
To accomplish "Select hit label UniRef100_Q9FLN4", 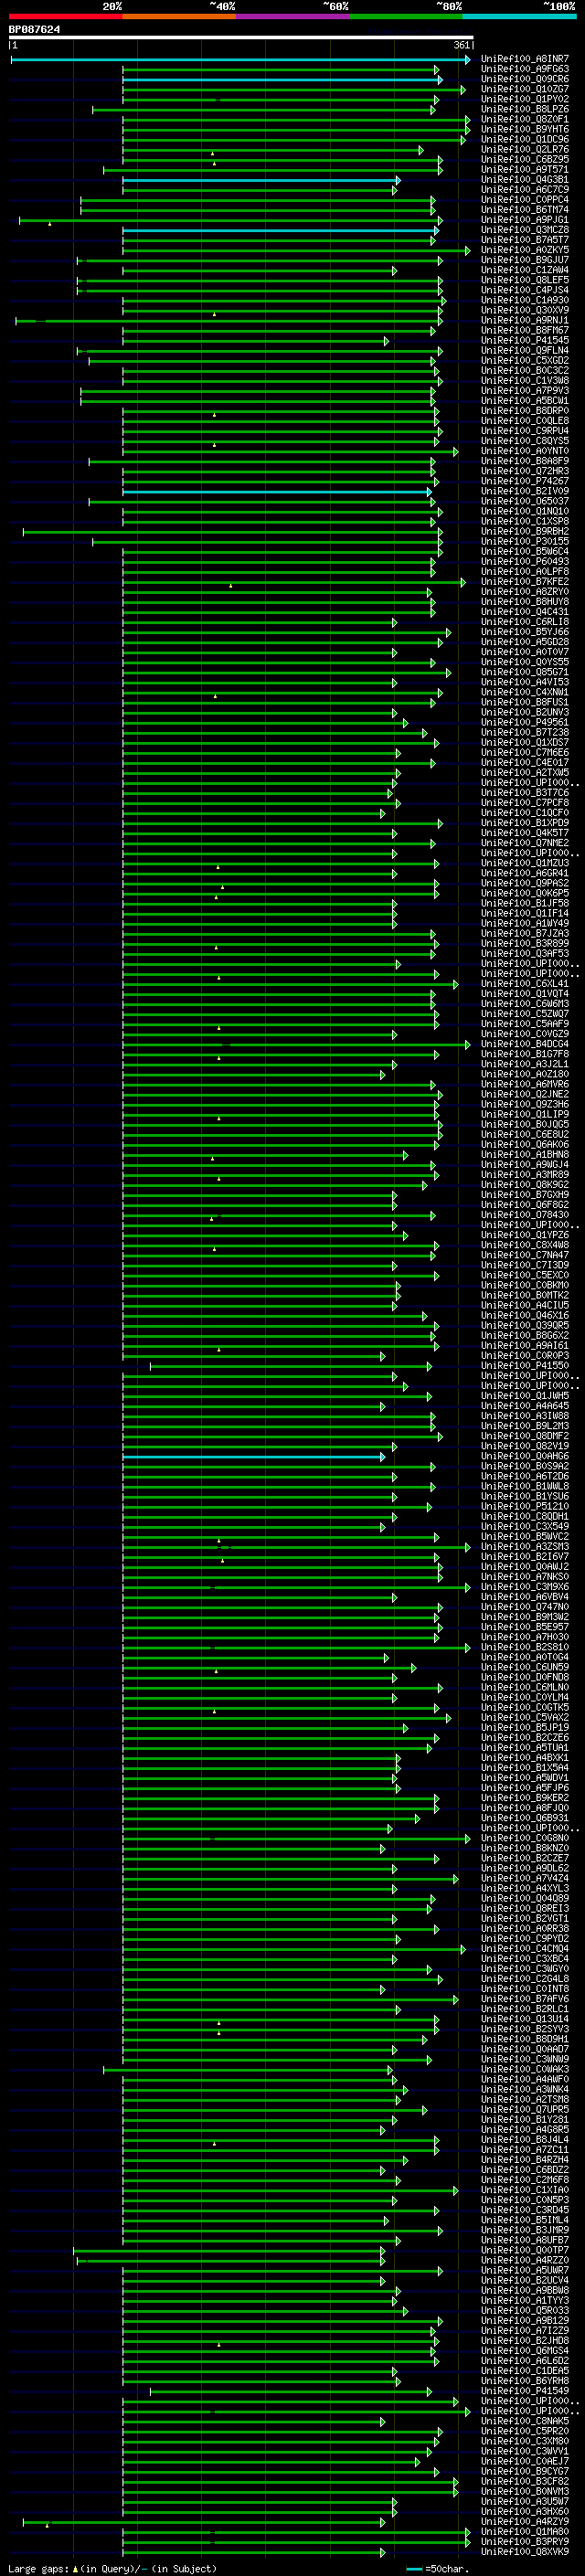I will [x=524, y=351].
